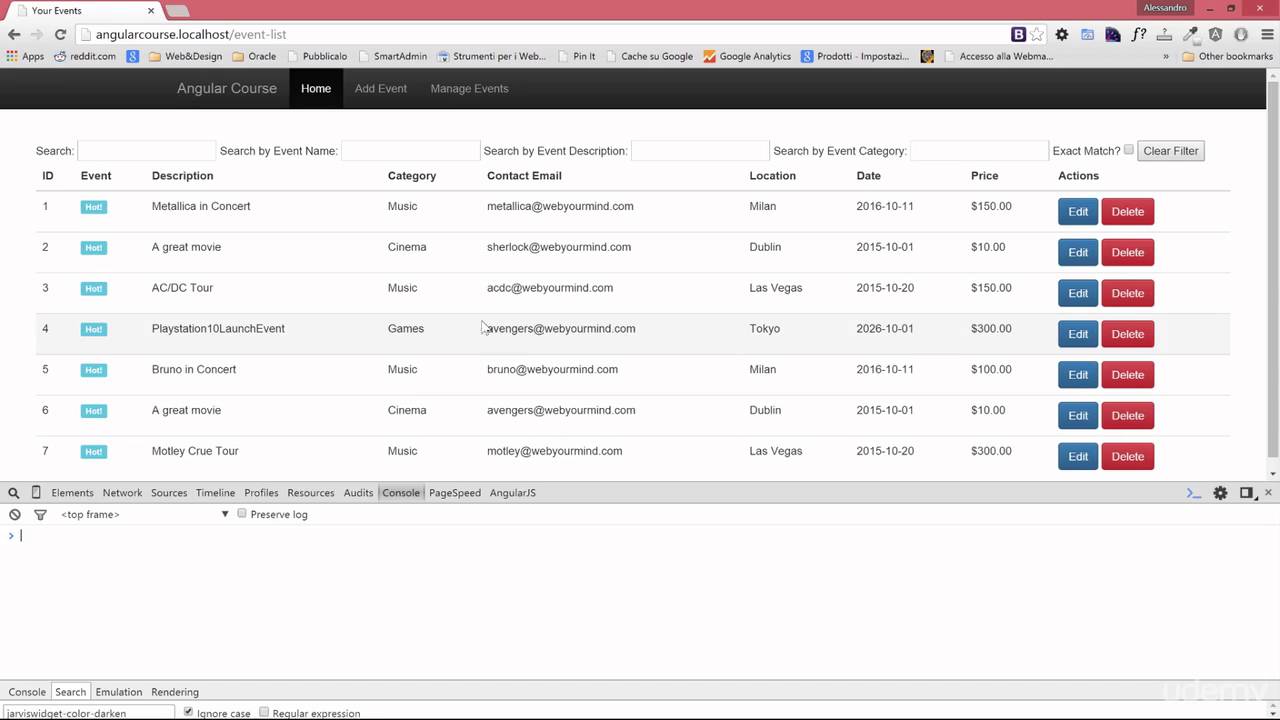Click the drawer search input jarviswidget-color-darken
Image resolution: width=1280 pixels, height=720 pixels.
tap(90, 713)
